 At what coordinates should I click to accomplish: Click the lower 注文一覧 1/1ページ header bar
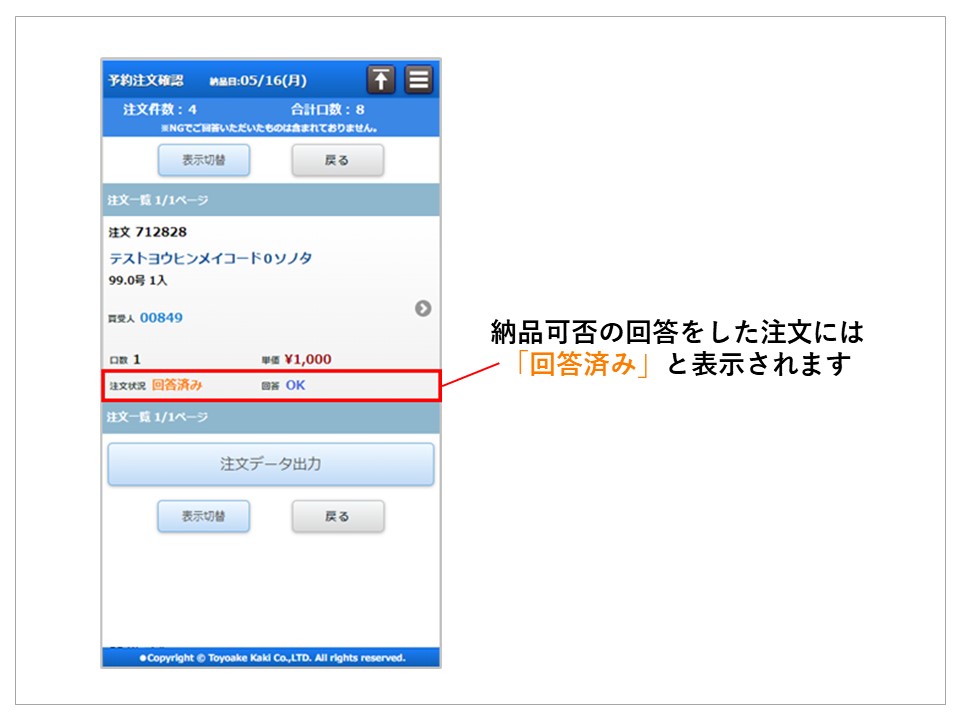tap(271, 417)
